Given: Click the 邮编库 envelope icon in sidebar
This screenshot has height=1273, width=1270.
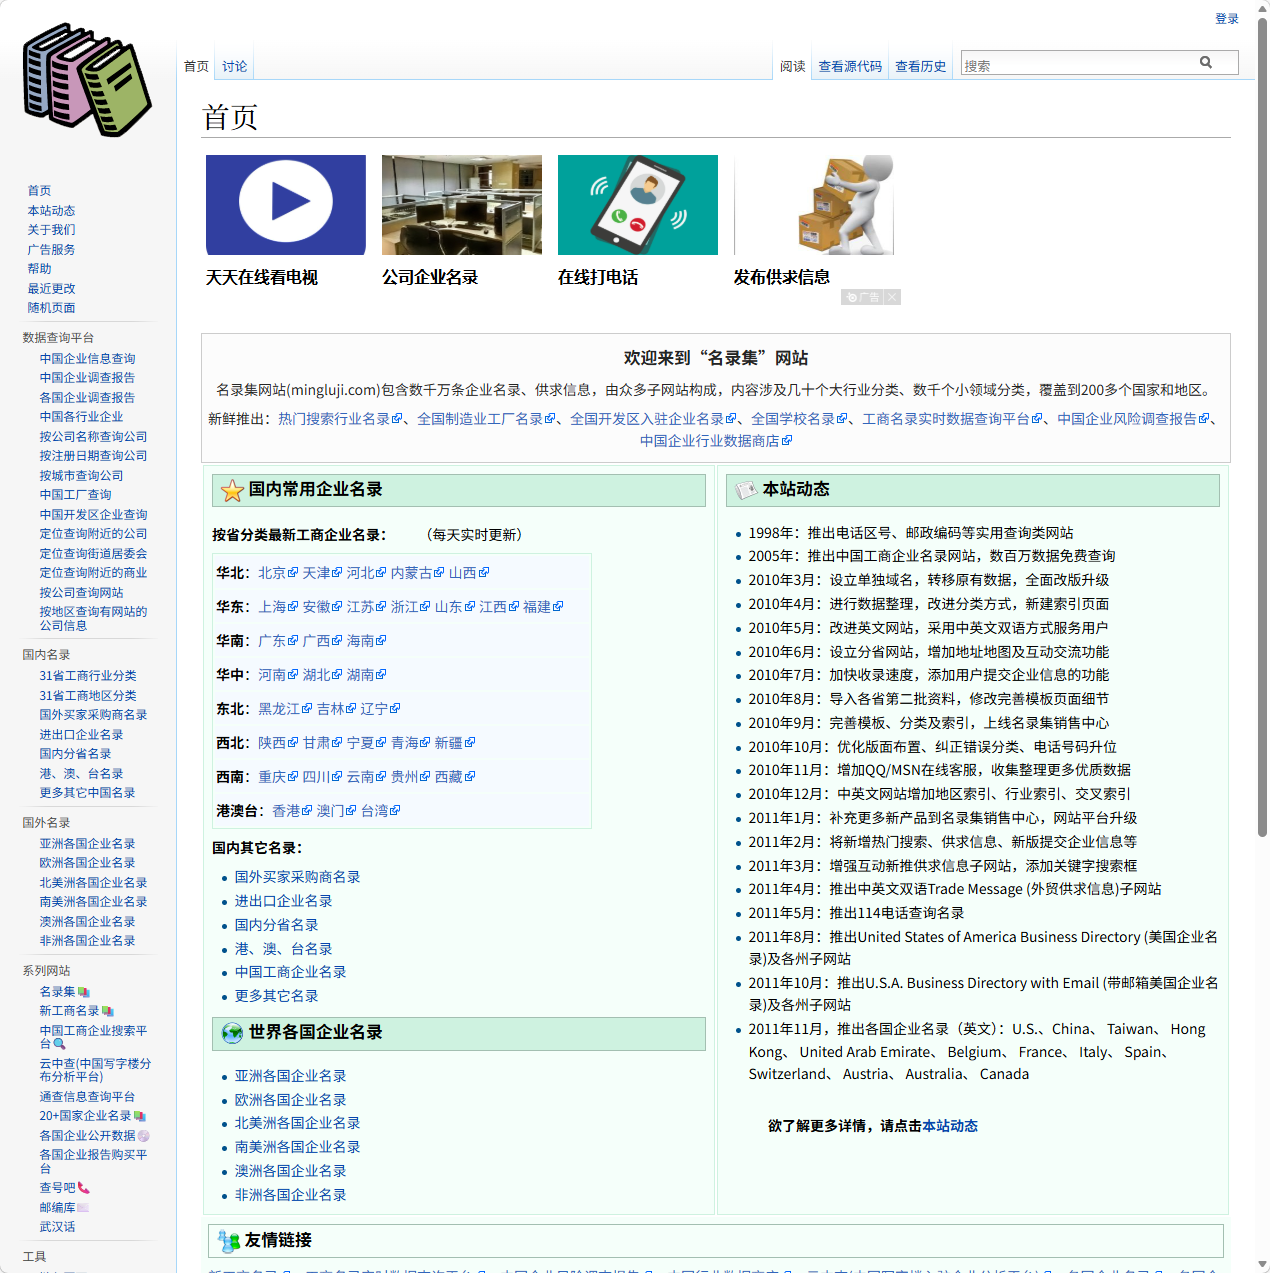Looking at the screenshot, I should (x=82, y=1207).
